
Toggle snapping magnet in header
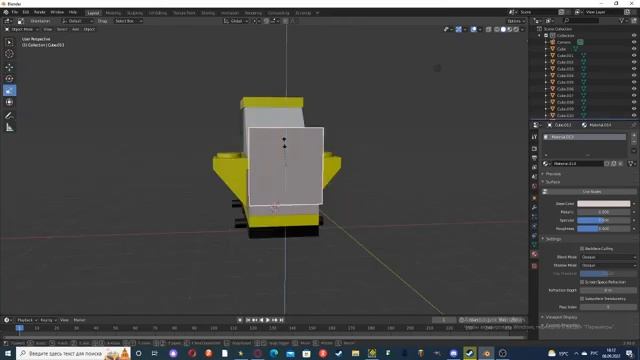click(x=266, y=21)
